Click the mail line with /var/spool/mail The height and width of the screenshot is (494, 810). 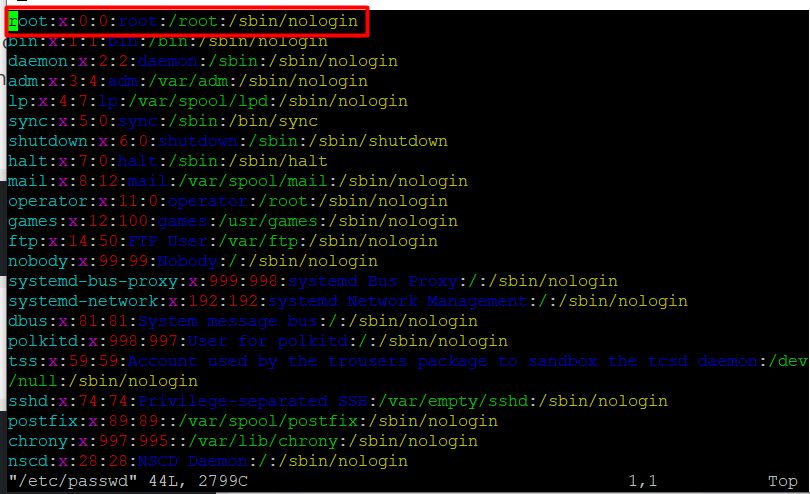[238, 181]
